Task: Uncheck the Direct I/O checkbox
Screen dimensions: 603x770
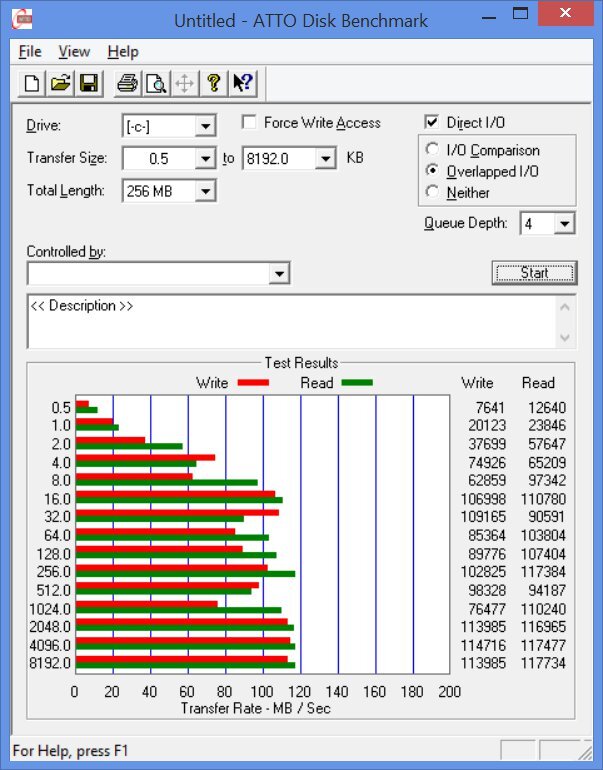Action: click(432, 122)
